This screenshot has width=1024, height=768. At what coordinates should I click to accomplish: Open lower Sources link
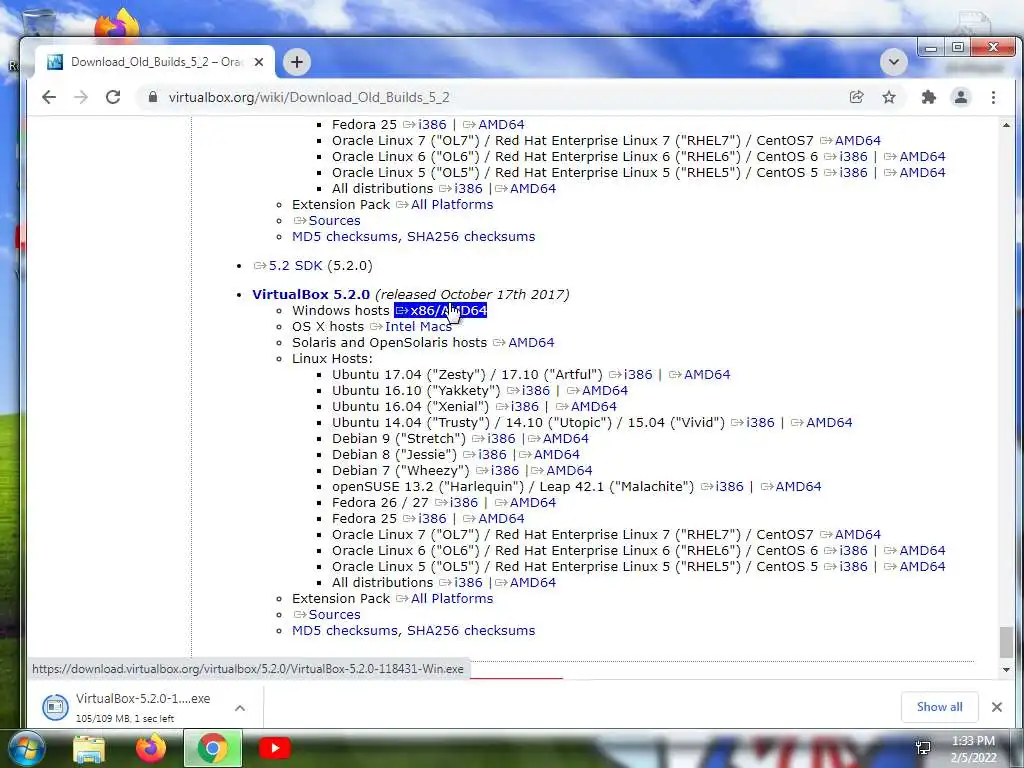pyautogui.click(x=327, y=615)
